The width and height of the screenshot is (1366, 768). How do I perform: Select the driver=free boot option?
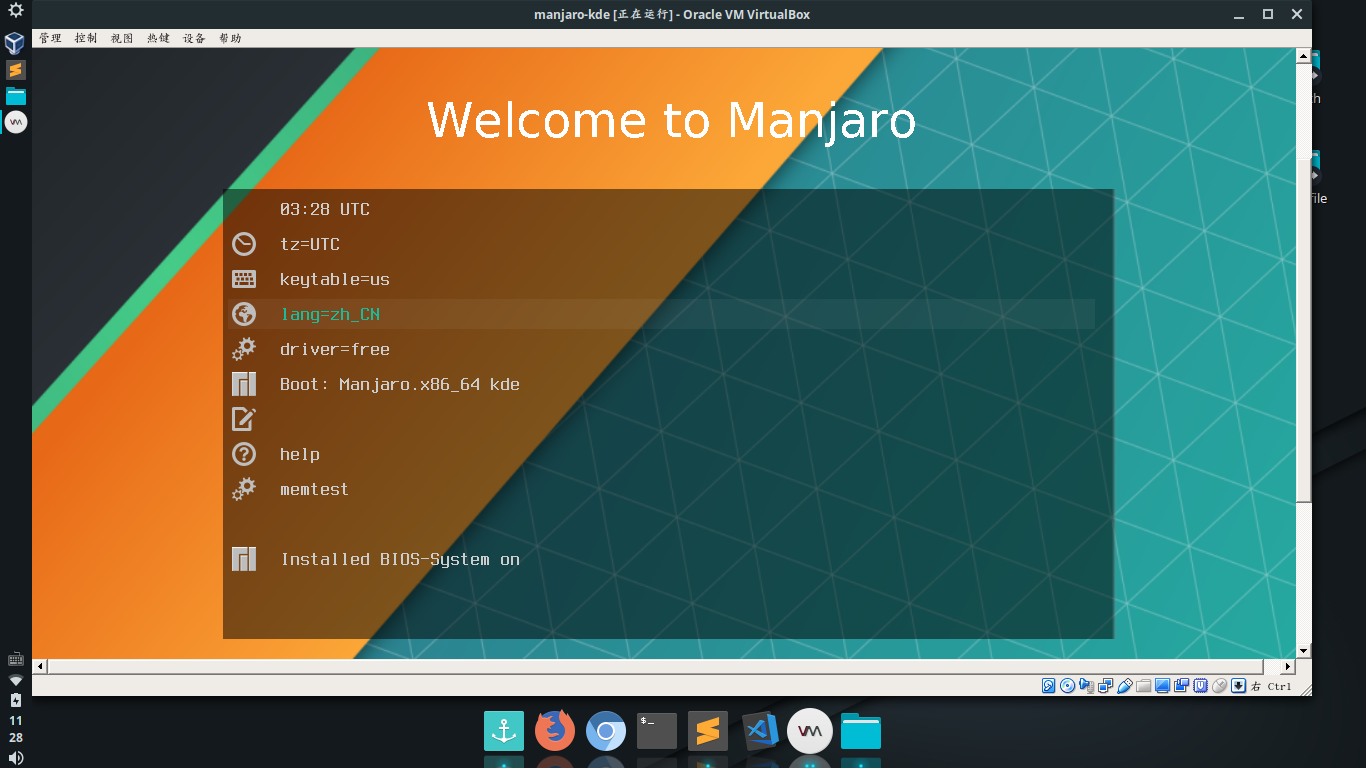point(662,349)
